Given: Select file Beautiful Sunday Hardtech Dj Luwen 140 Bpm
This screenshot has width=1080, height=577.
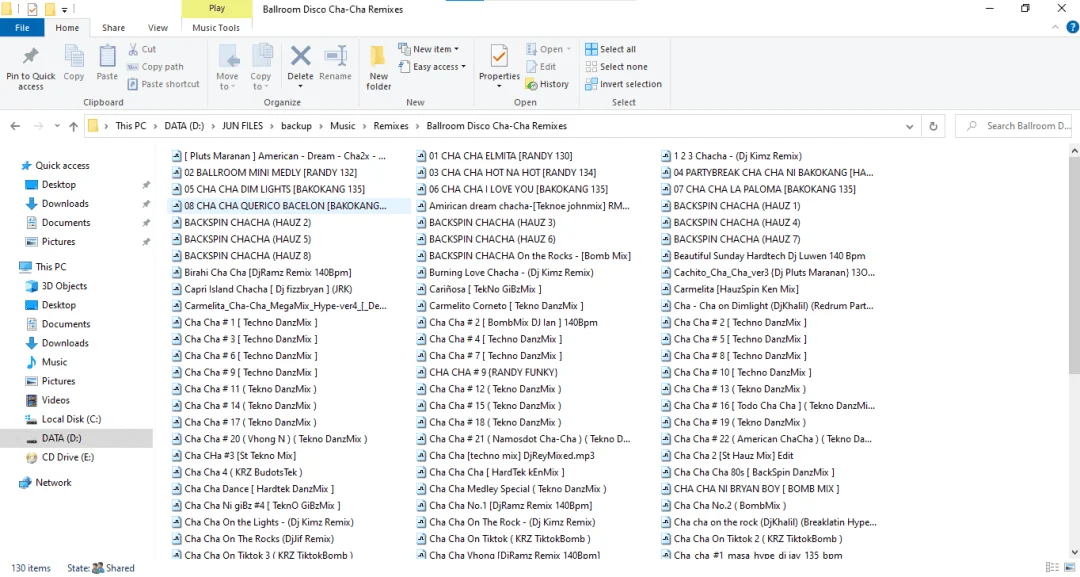Looking at the screenshot, I should pos(769,255).
